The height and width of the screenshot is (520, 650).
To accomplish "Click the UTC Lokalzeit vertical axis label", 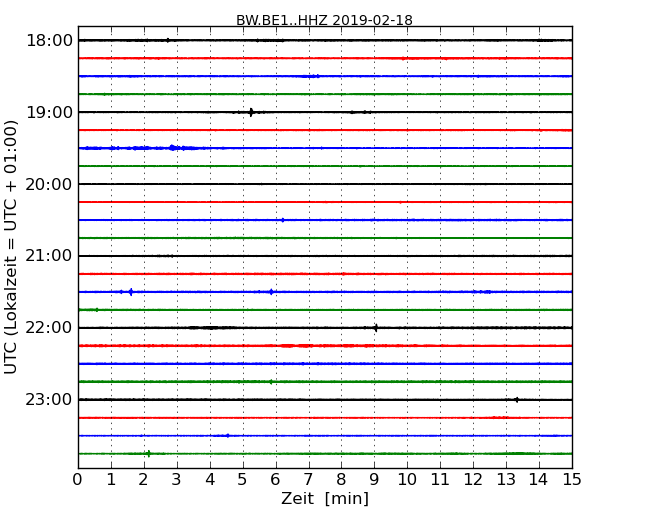I will pyautogui.click(x=11, y=247).
